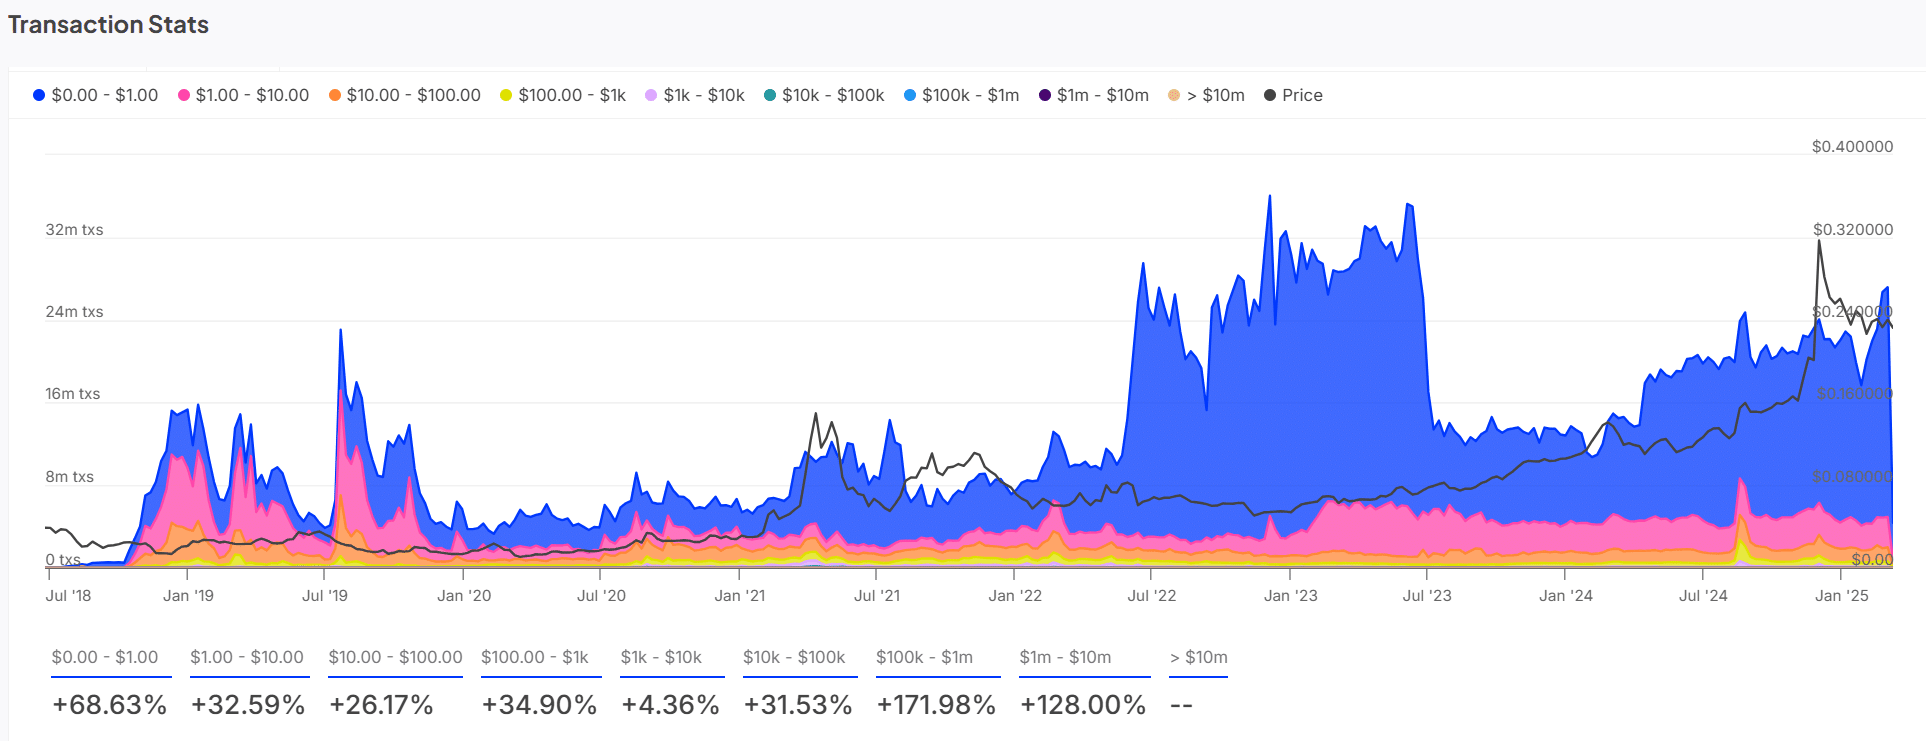Click the Jan '23 axis marker
This screenshot has height=741, width=1926.
click(x=1290, y=595)
